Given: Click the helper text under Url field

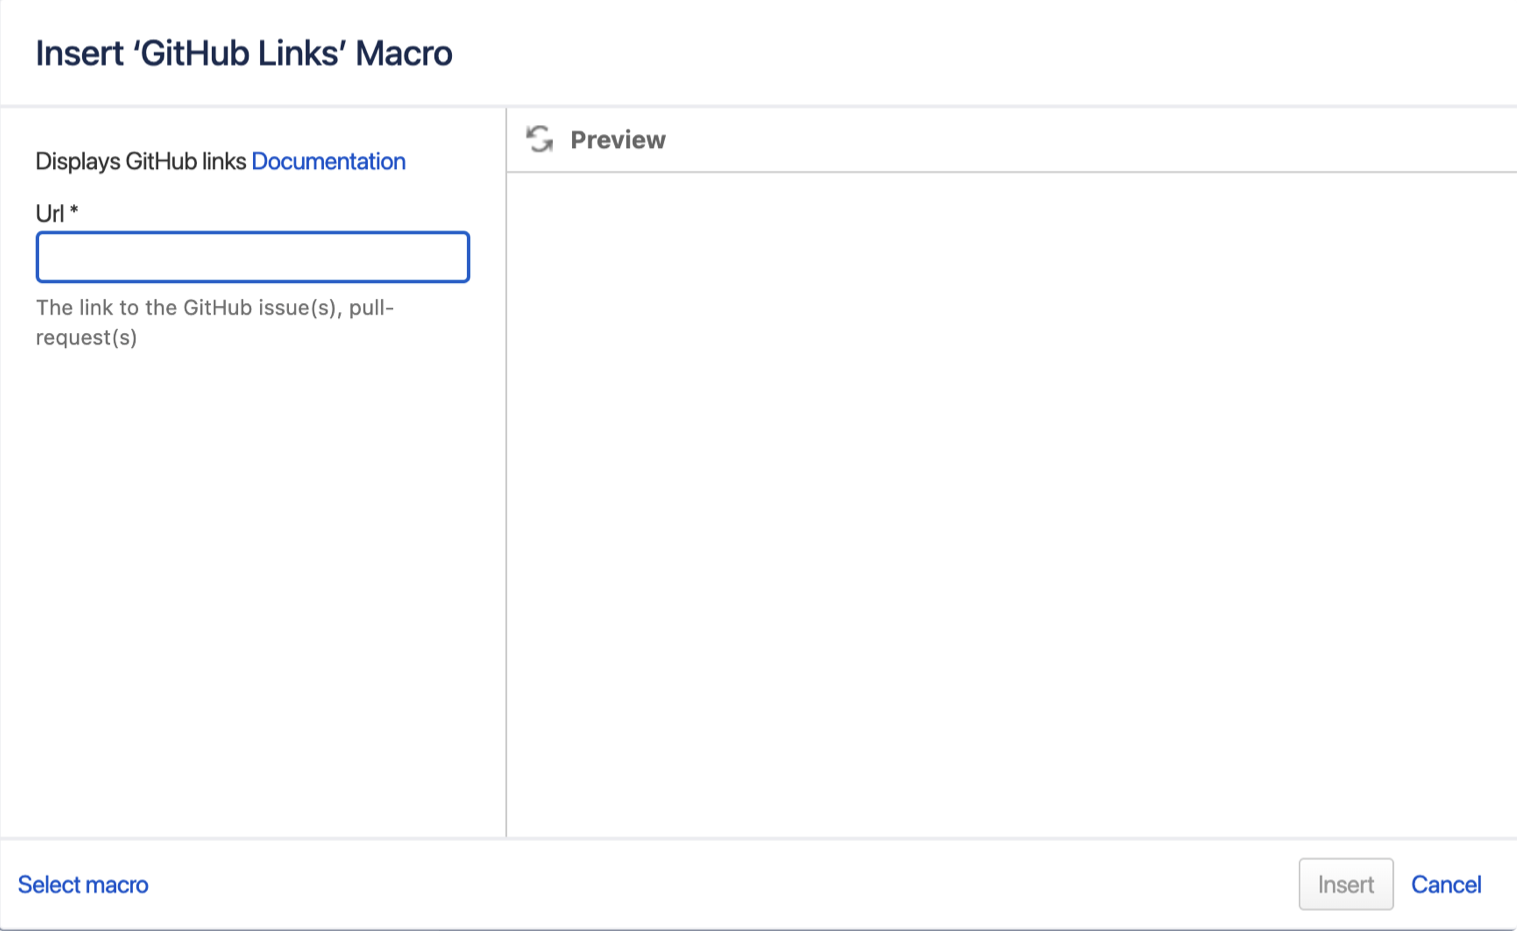Looking at the screenshot, I should [214, 308].
